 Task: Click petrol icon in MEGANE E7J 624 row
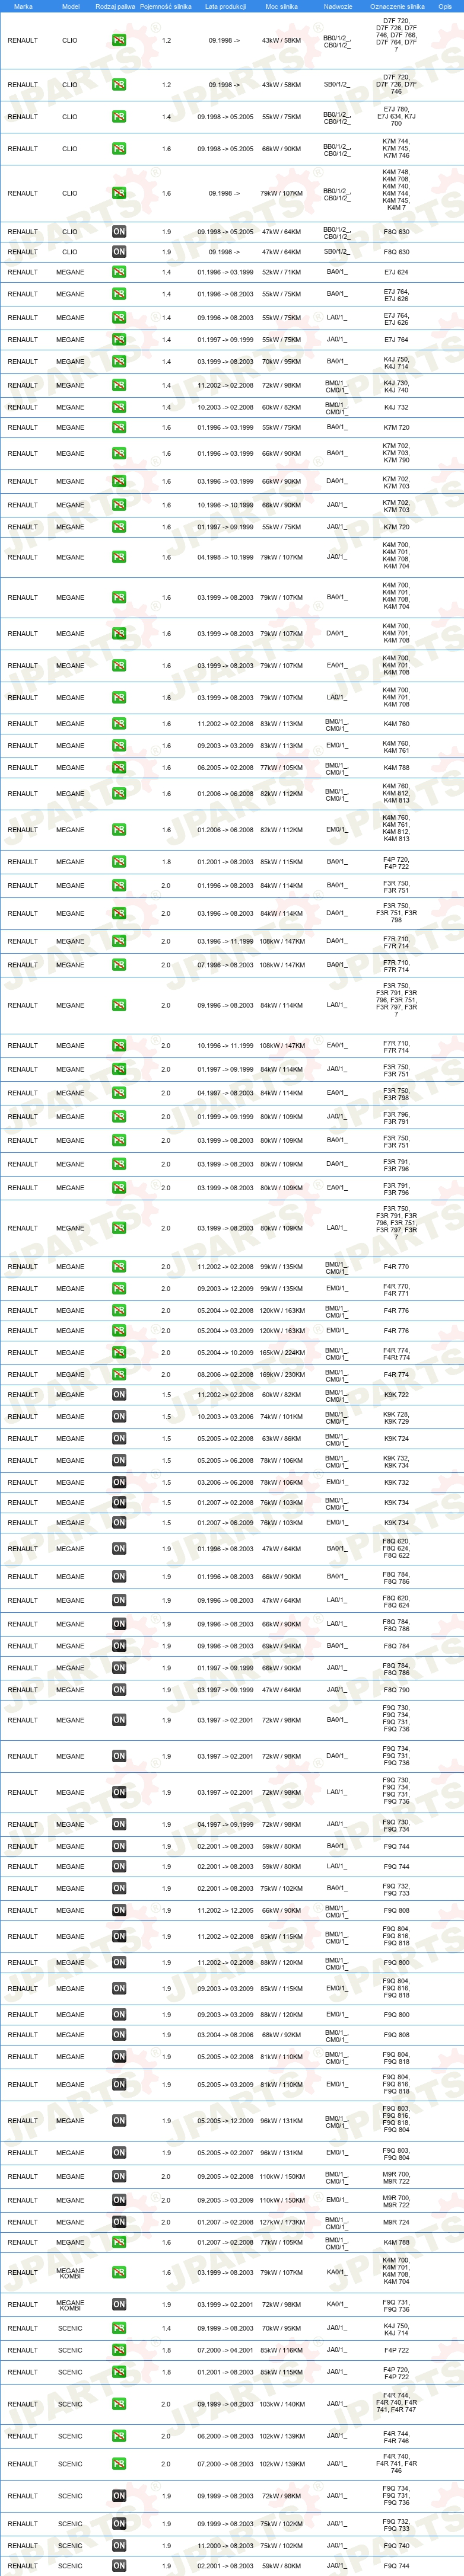(x=119, y=272)
